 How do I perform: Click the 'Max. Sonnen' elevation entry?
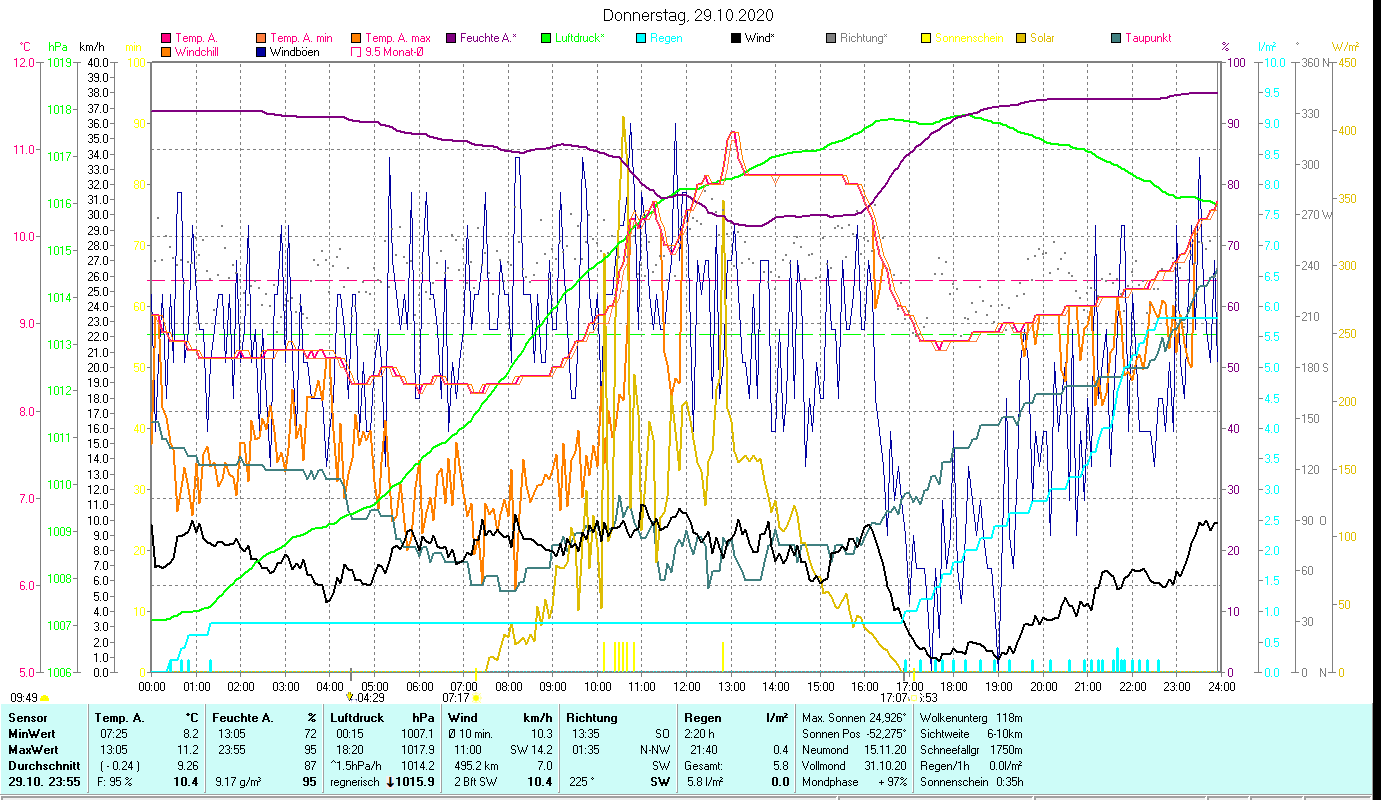[854, 718]
